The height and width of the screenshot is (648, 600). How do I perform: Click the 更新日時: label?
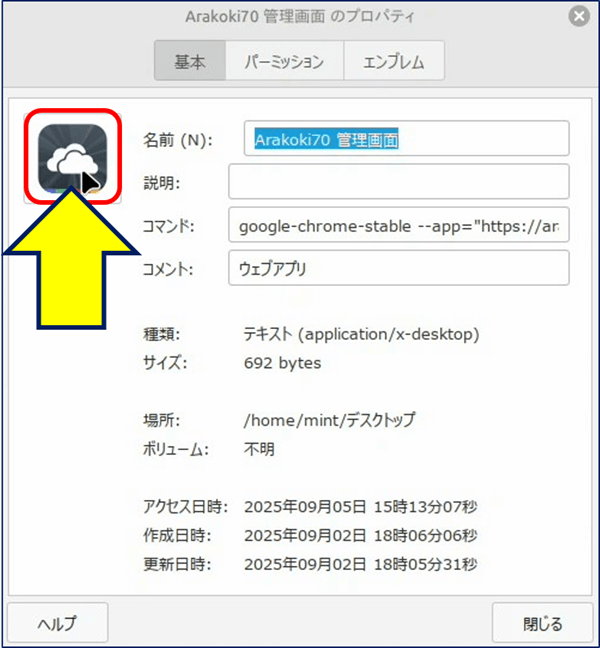tap(178, 564)
